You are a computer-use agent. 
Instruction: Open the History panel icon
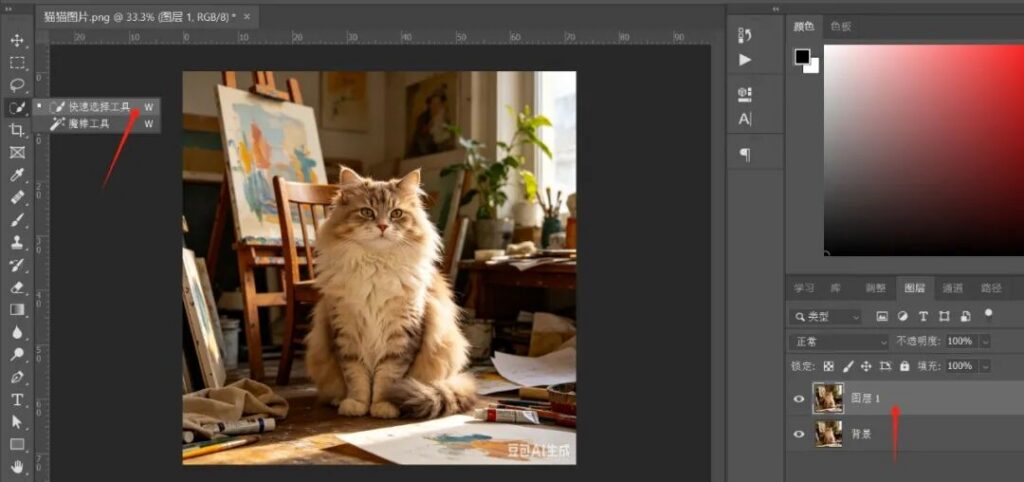(x=745, y=35)
